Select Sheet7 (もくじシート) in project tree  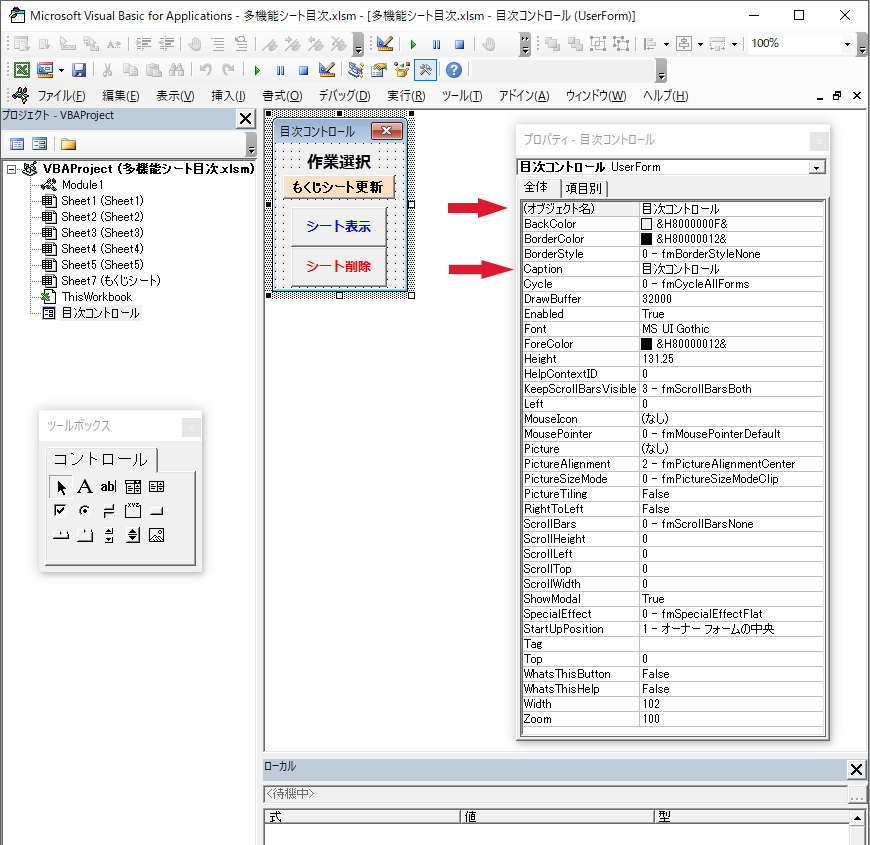pos(110,281)
